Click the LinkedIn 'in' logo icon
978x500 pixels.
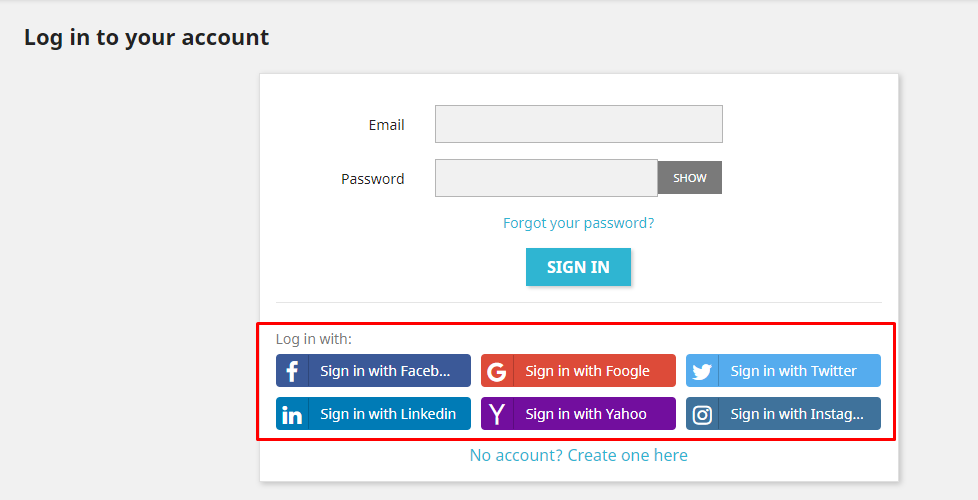click(292, 415)
